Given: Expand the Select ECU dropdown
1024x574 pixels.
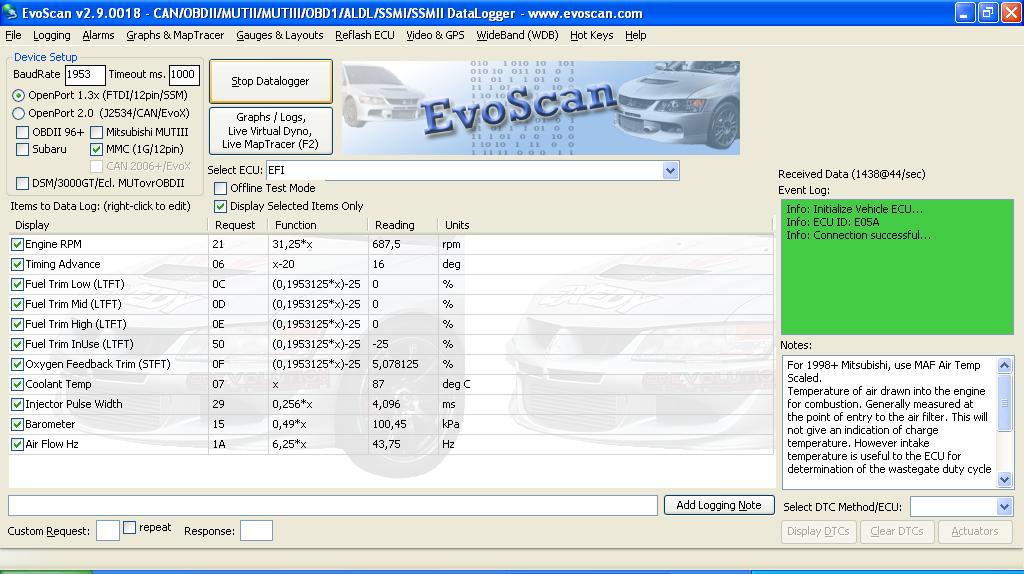Looking at the screenshot, I should pyautogui.click(x=670, y=171).
